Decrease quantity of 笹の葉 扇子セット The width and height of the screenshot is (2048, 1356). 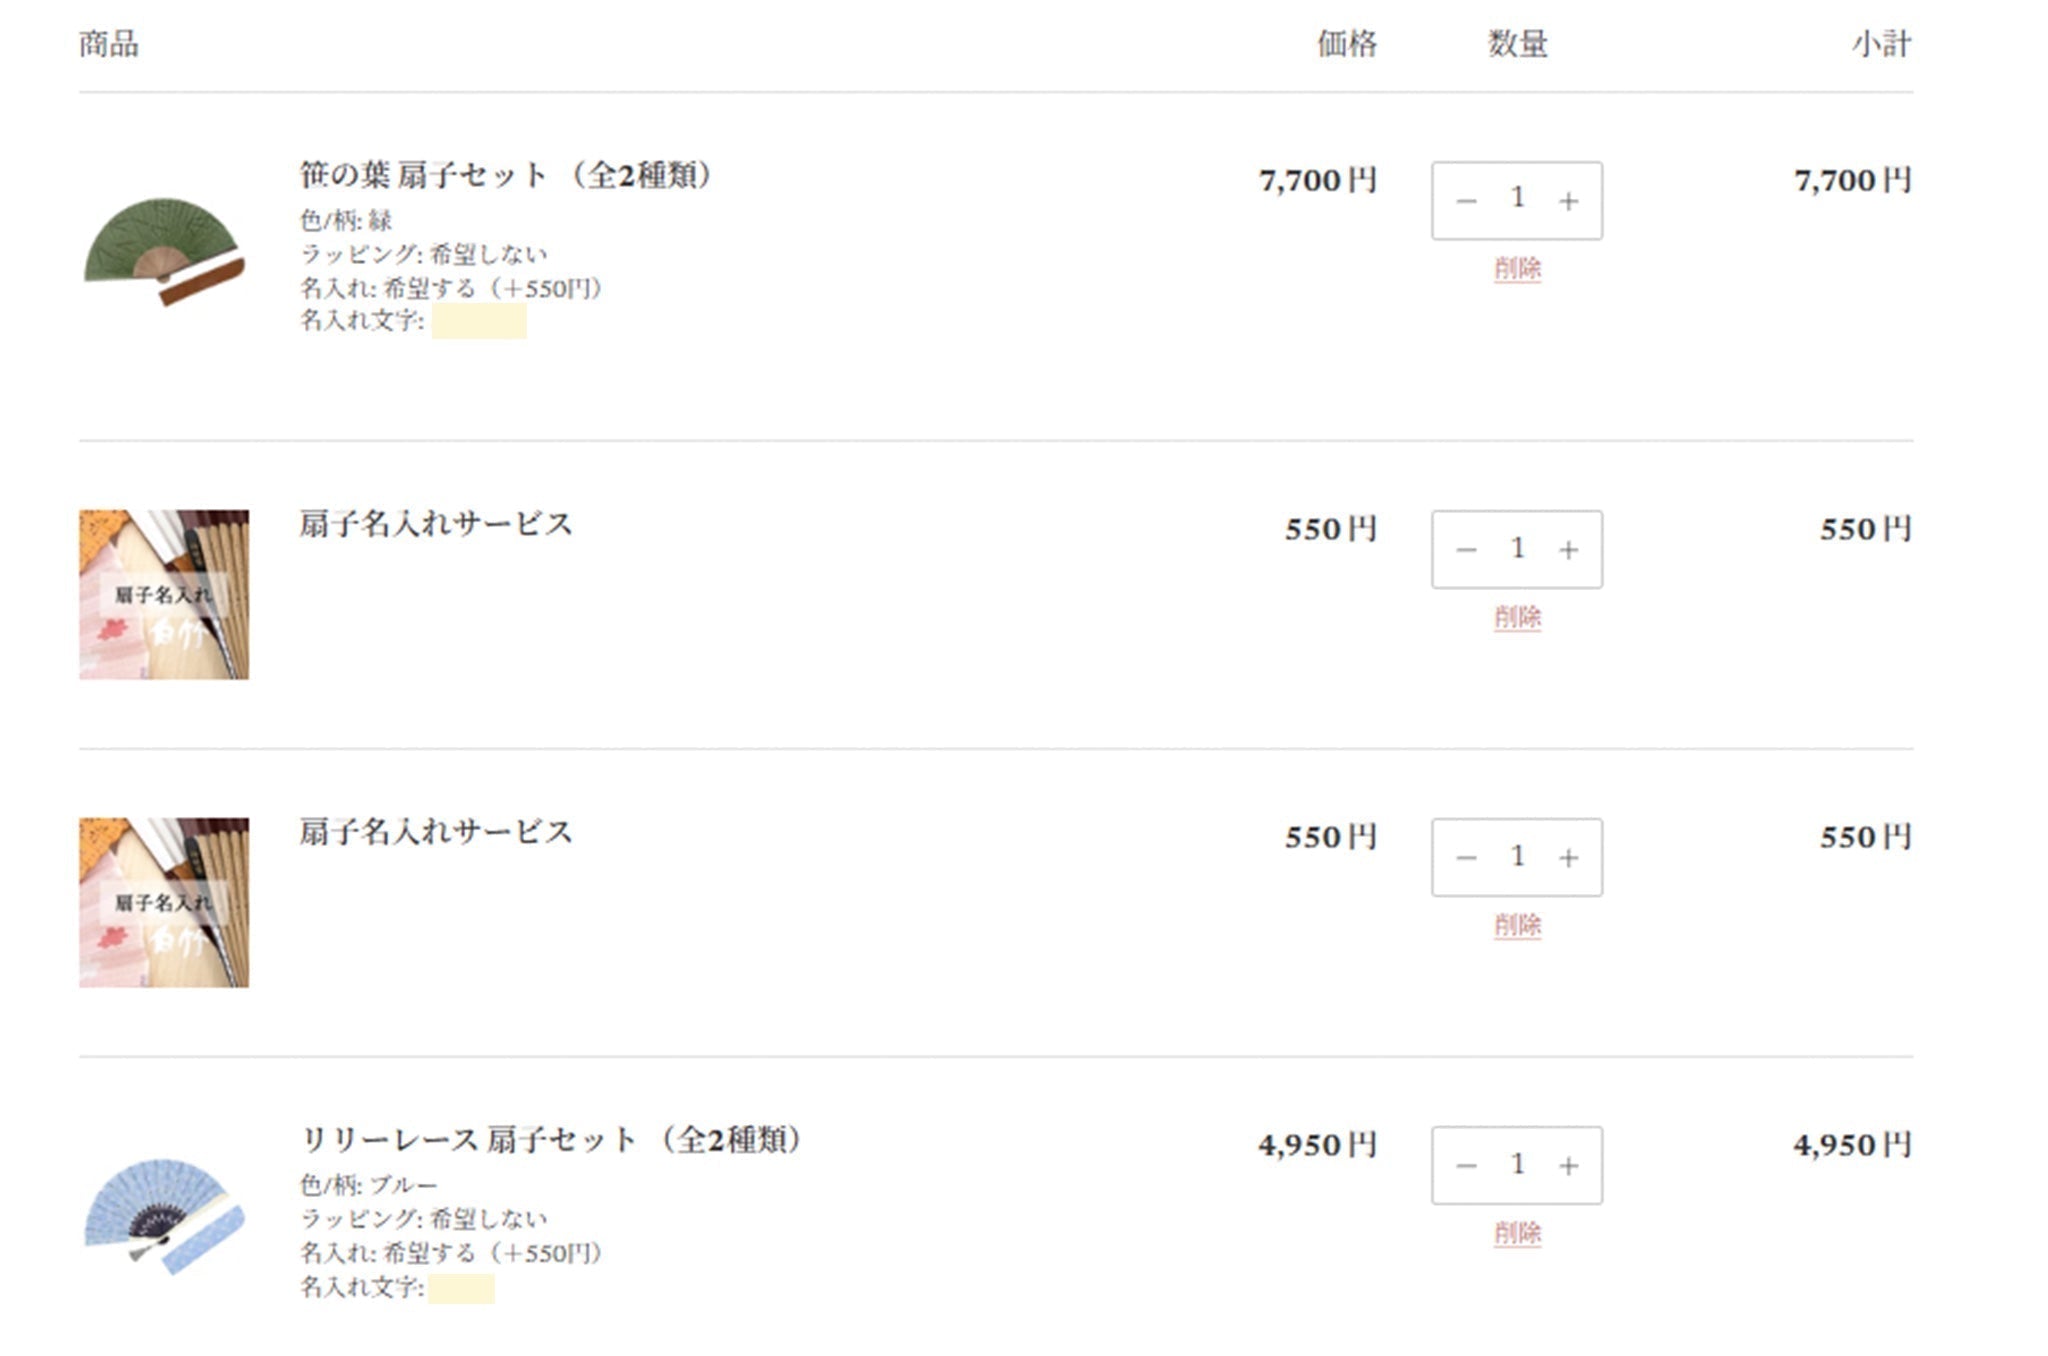click(1465, 200)
